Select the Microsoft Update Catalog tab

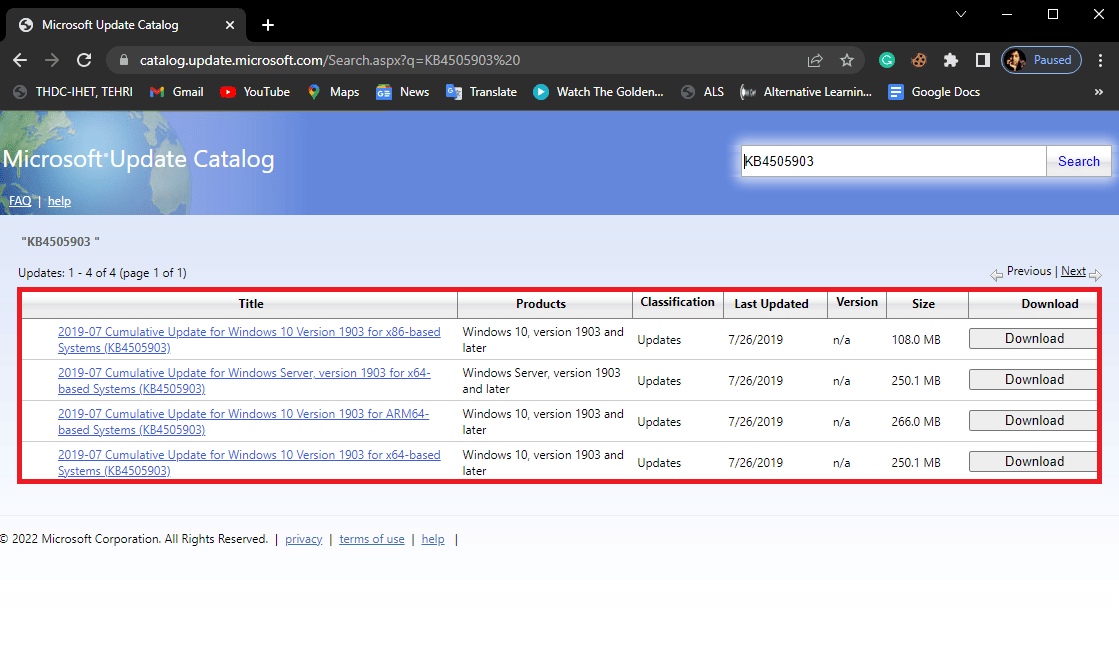(x=126, y=25)
